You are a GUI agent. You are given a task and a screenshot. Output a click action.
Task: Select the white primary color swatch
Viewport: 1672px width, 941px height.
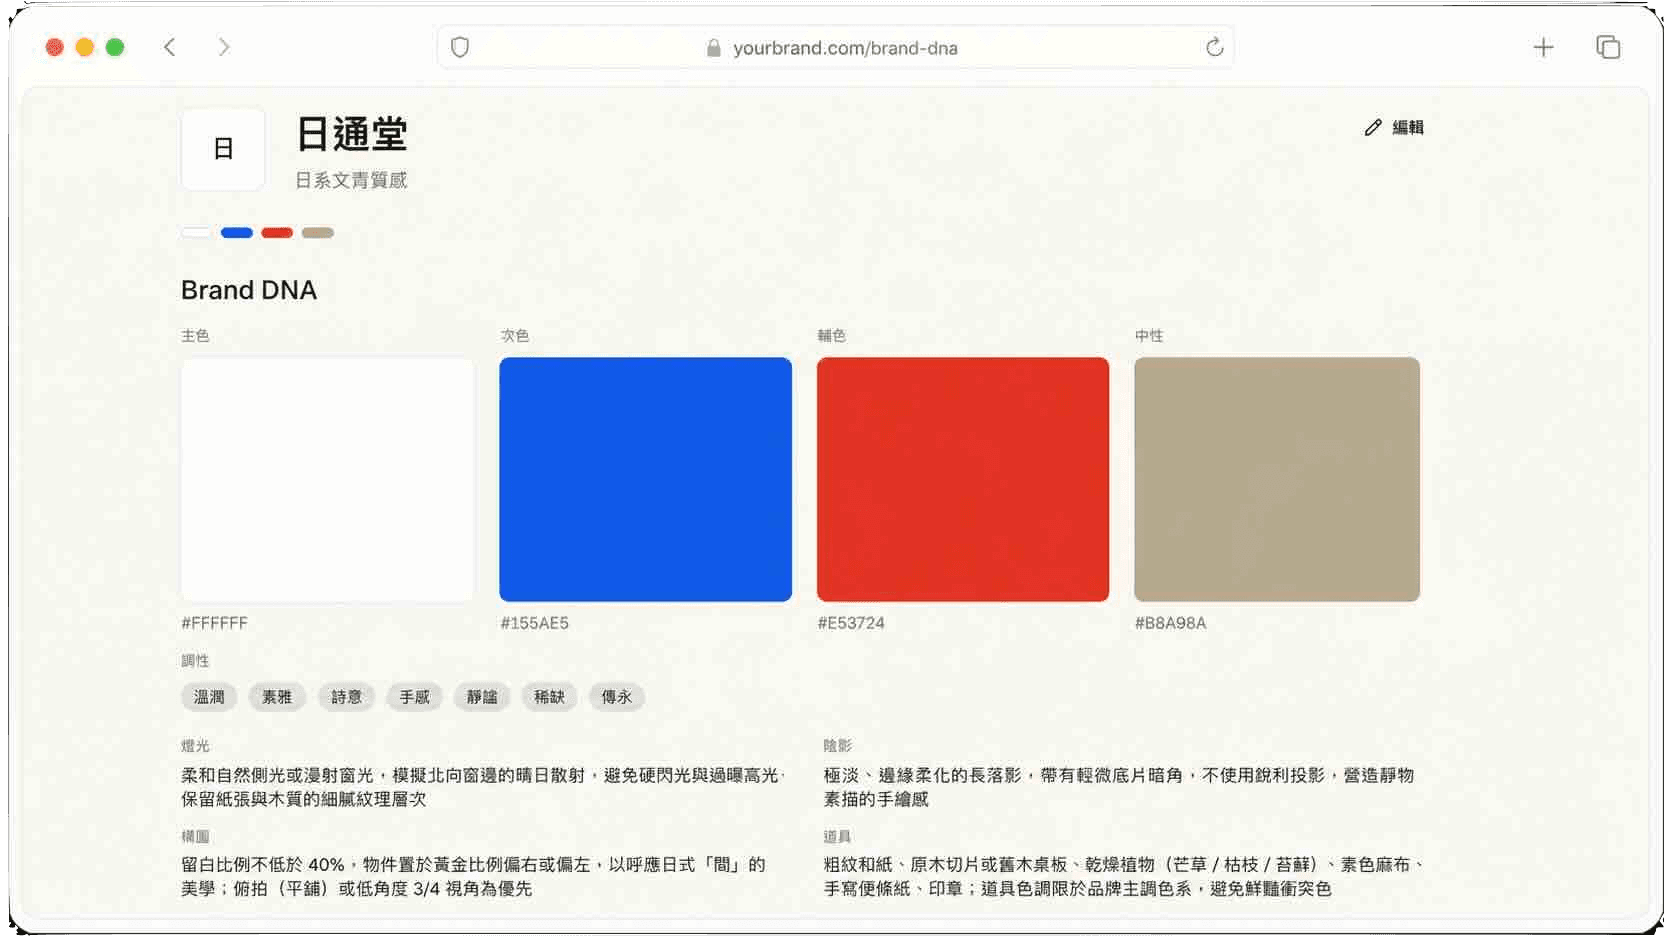coord(327,479)
